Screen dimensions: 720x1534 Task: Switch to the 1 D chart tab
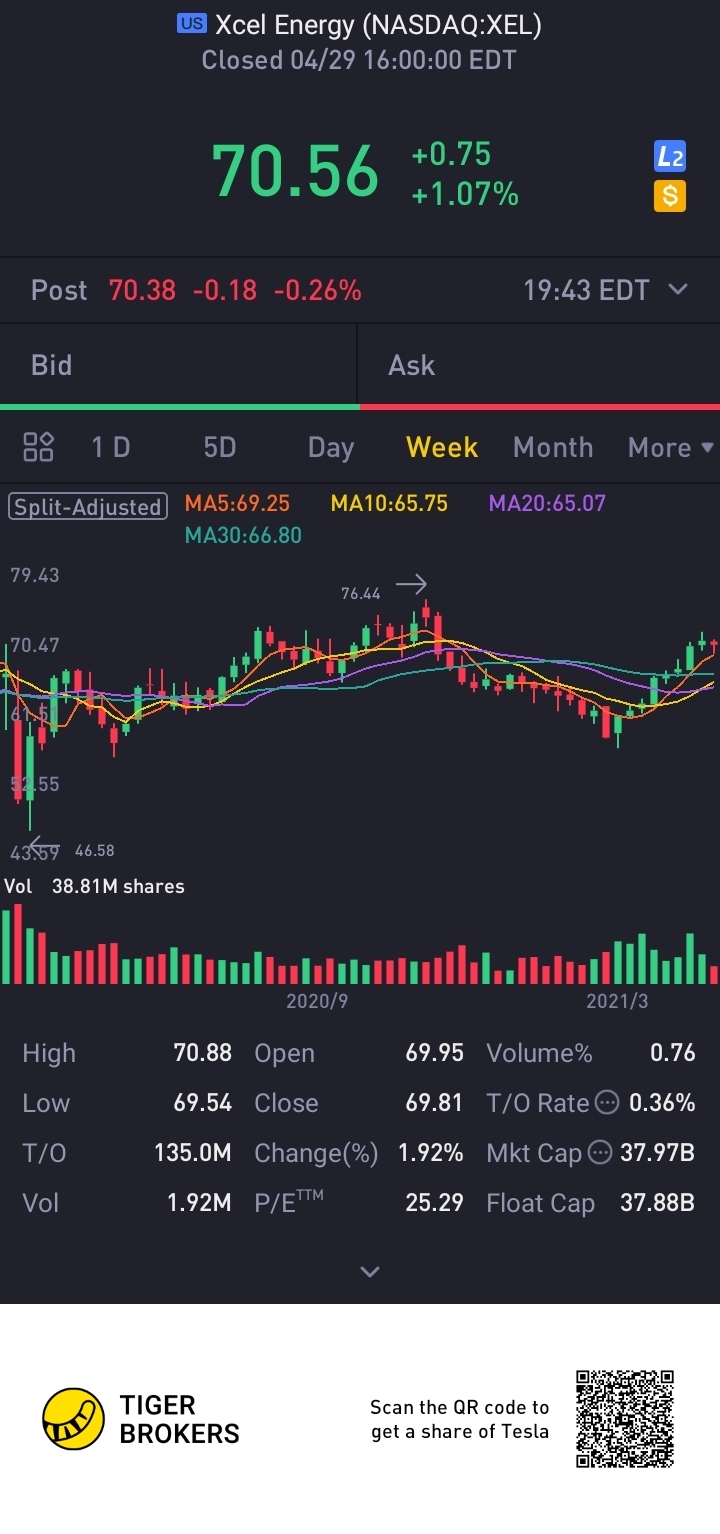tap(111, 447)
